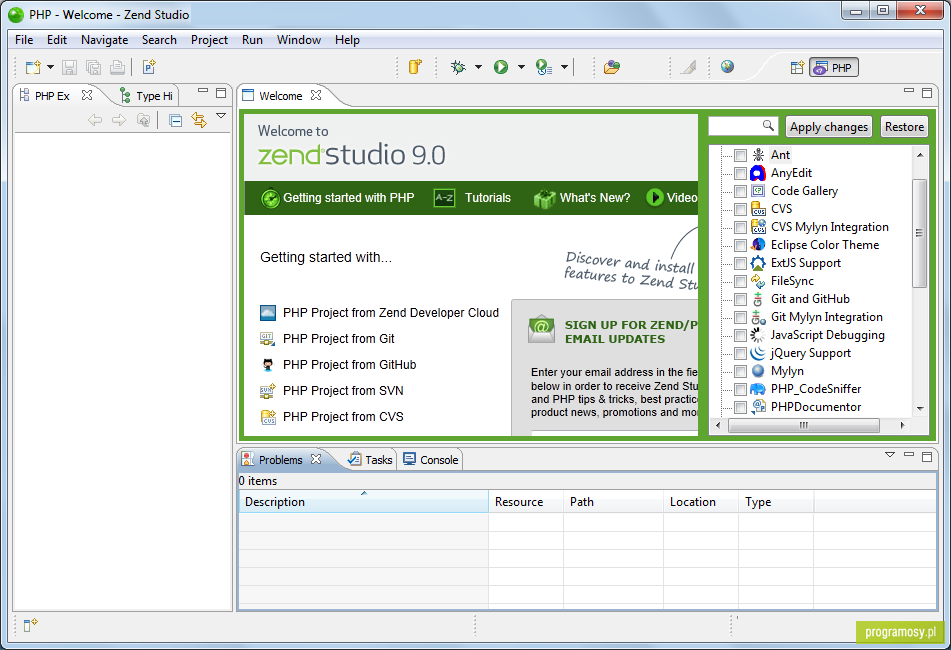Image resolution: width=951 pixels, height=650 pixels.
Task: Open the File menu
Action: click(24, 40)
